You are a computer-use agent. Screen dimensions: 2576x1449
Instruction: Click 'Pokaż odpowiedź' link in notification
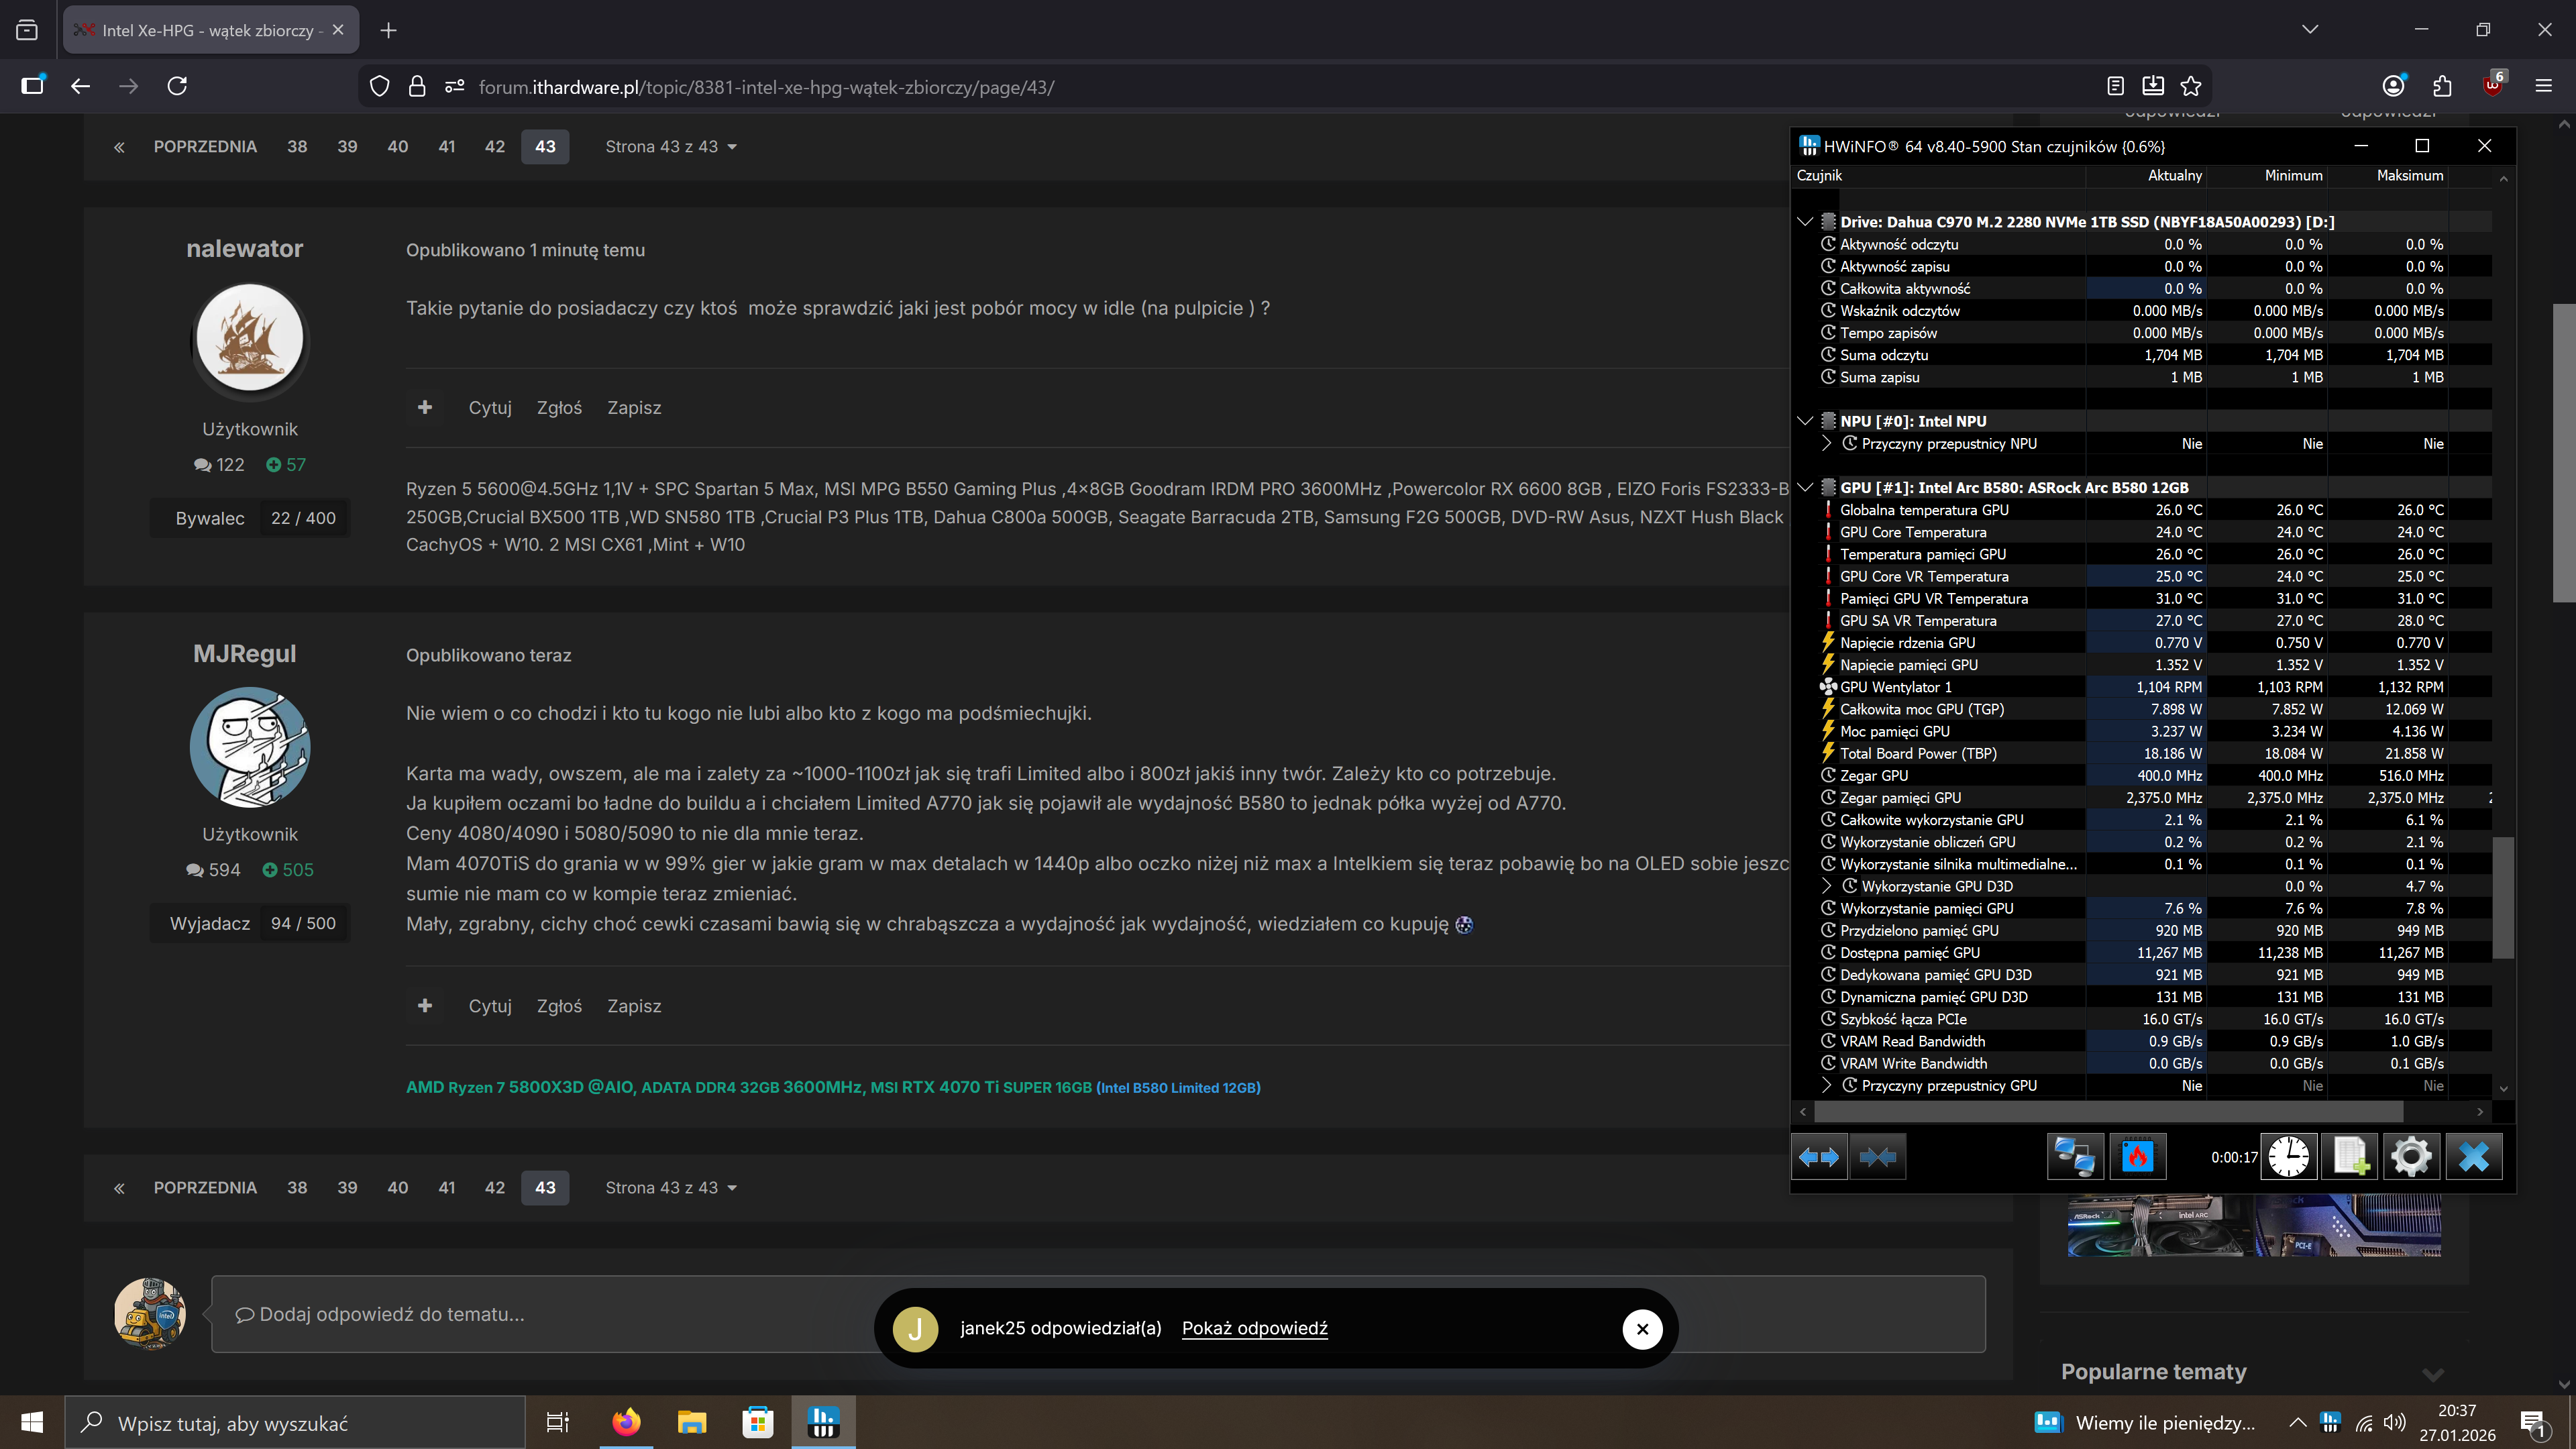[1254, 1328]
